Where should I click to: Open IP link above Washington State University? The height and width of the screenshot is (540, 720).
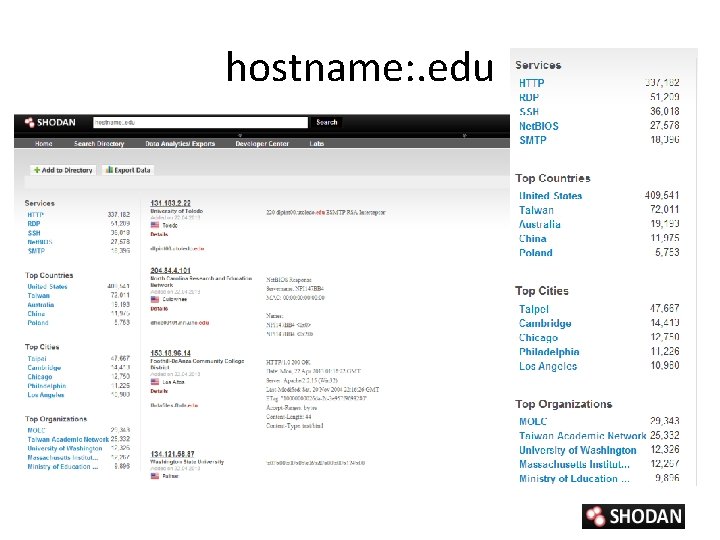[172, 453]
